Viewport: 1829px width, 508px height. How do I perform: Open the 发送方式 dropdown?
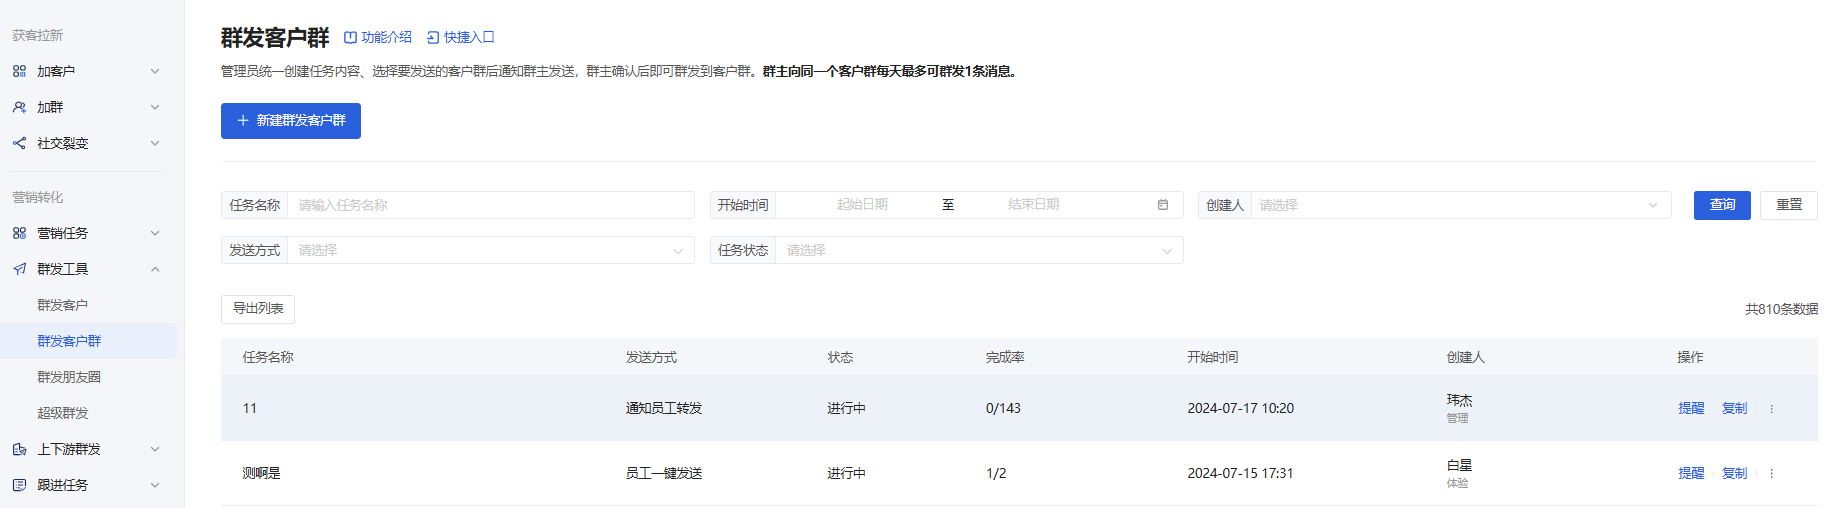(491, 250)
